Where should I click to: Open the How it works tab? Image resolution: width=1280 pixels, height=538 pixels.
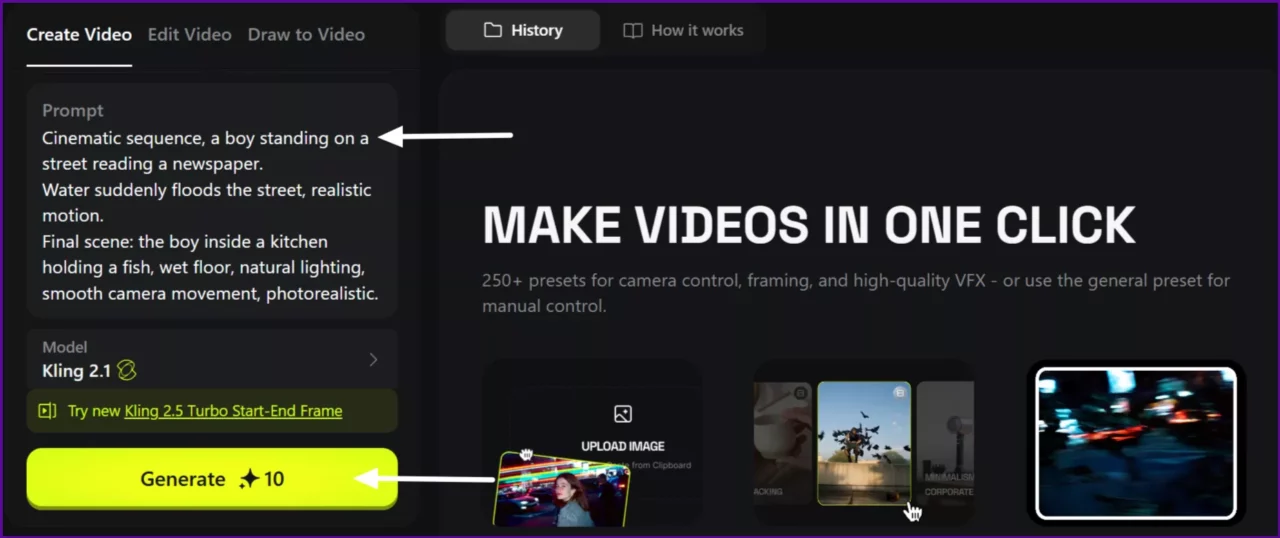[x=684, y=30]
